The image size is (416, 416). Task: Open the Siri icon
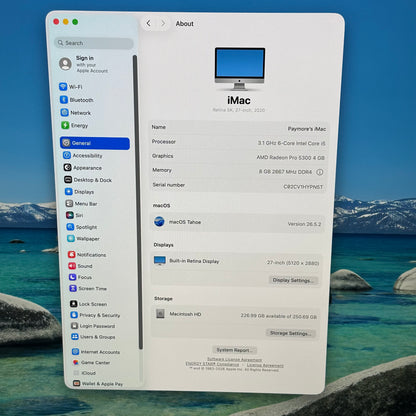70,215
